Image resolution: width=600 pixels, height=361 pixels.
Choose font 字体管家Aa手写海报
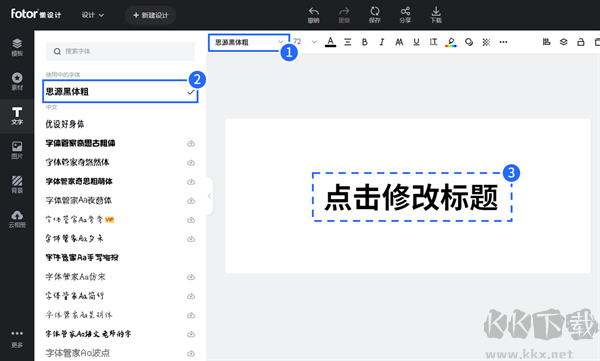[82, 258]
